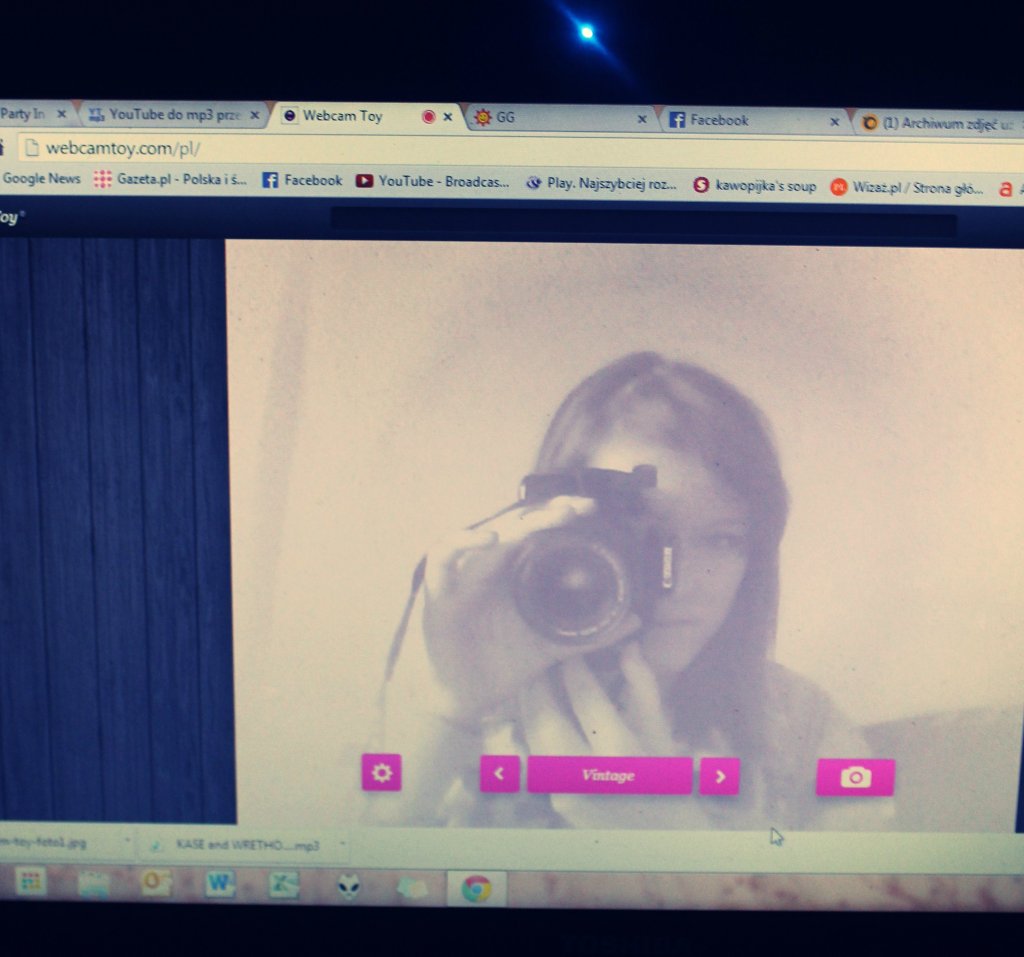Open the YouTube - Broadcast bookmark

coord(432,182)
